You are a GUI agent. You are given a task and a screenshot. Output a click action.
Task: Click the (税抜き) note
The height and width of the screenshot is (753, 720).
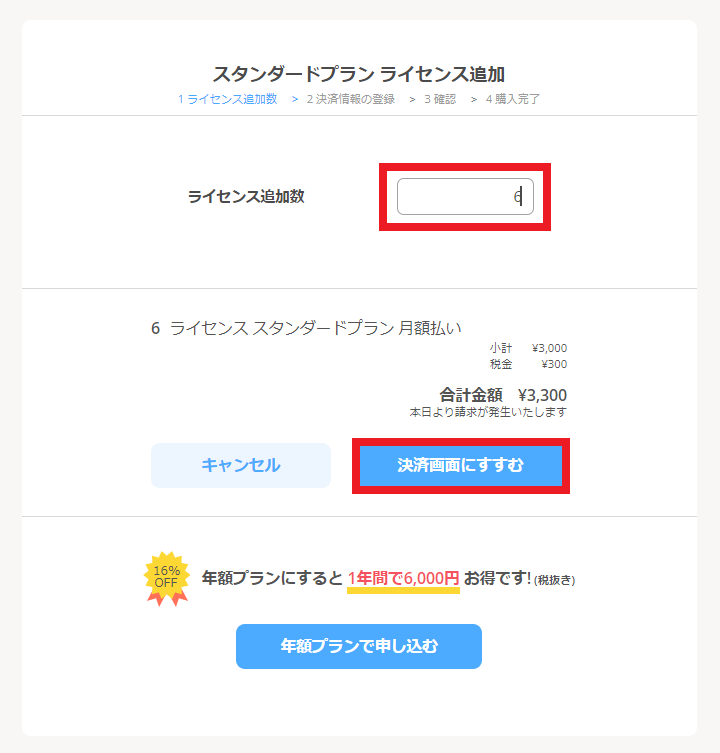[554, 580]
